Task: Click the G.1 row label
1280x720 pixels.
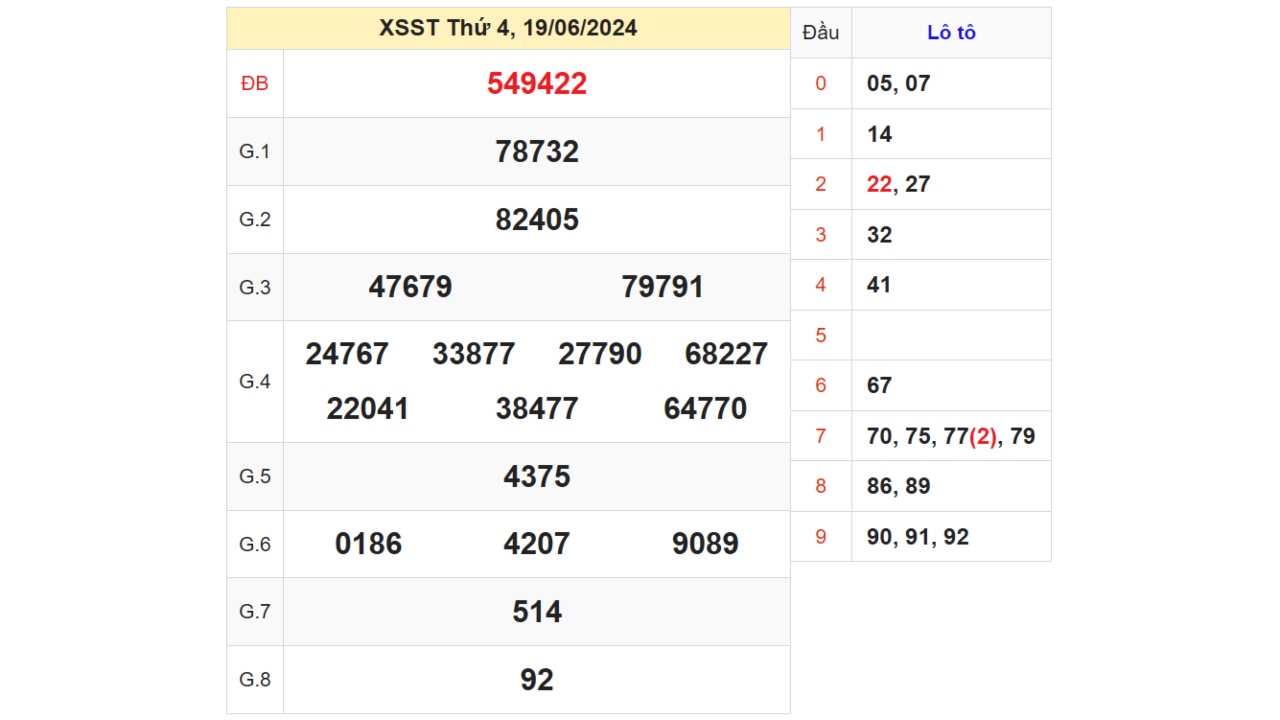Action: (255, 152)
